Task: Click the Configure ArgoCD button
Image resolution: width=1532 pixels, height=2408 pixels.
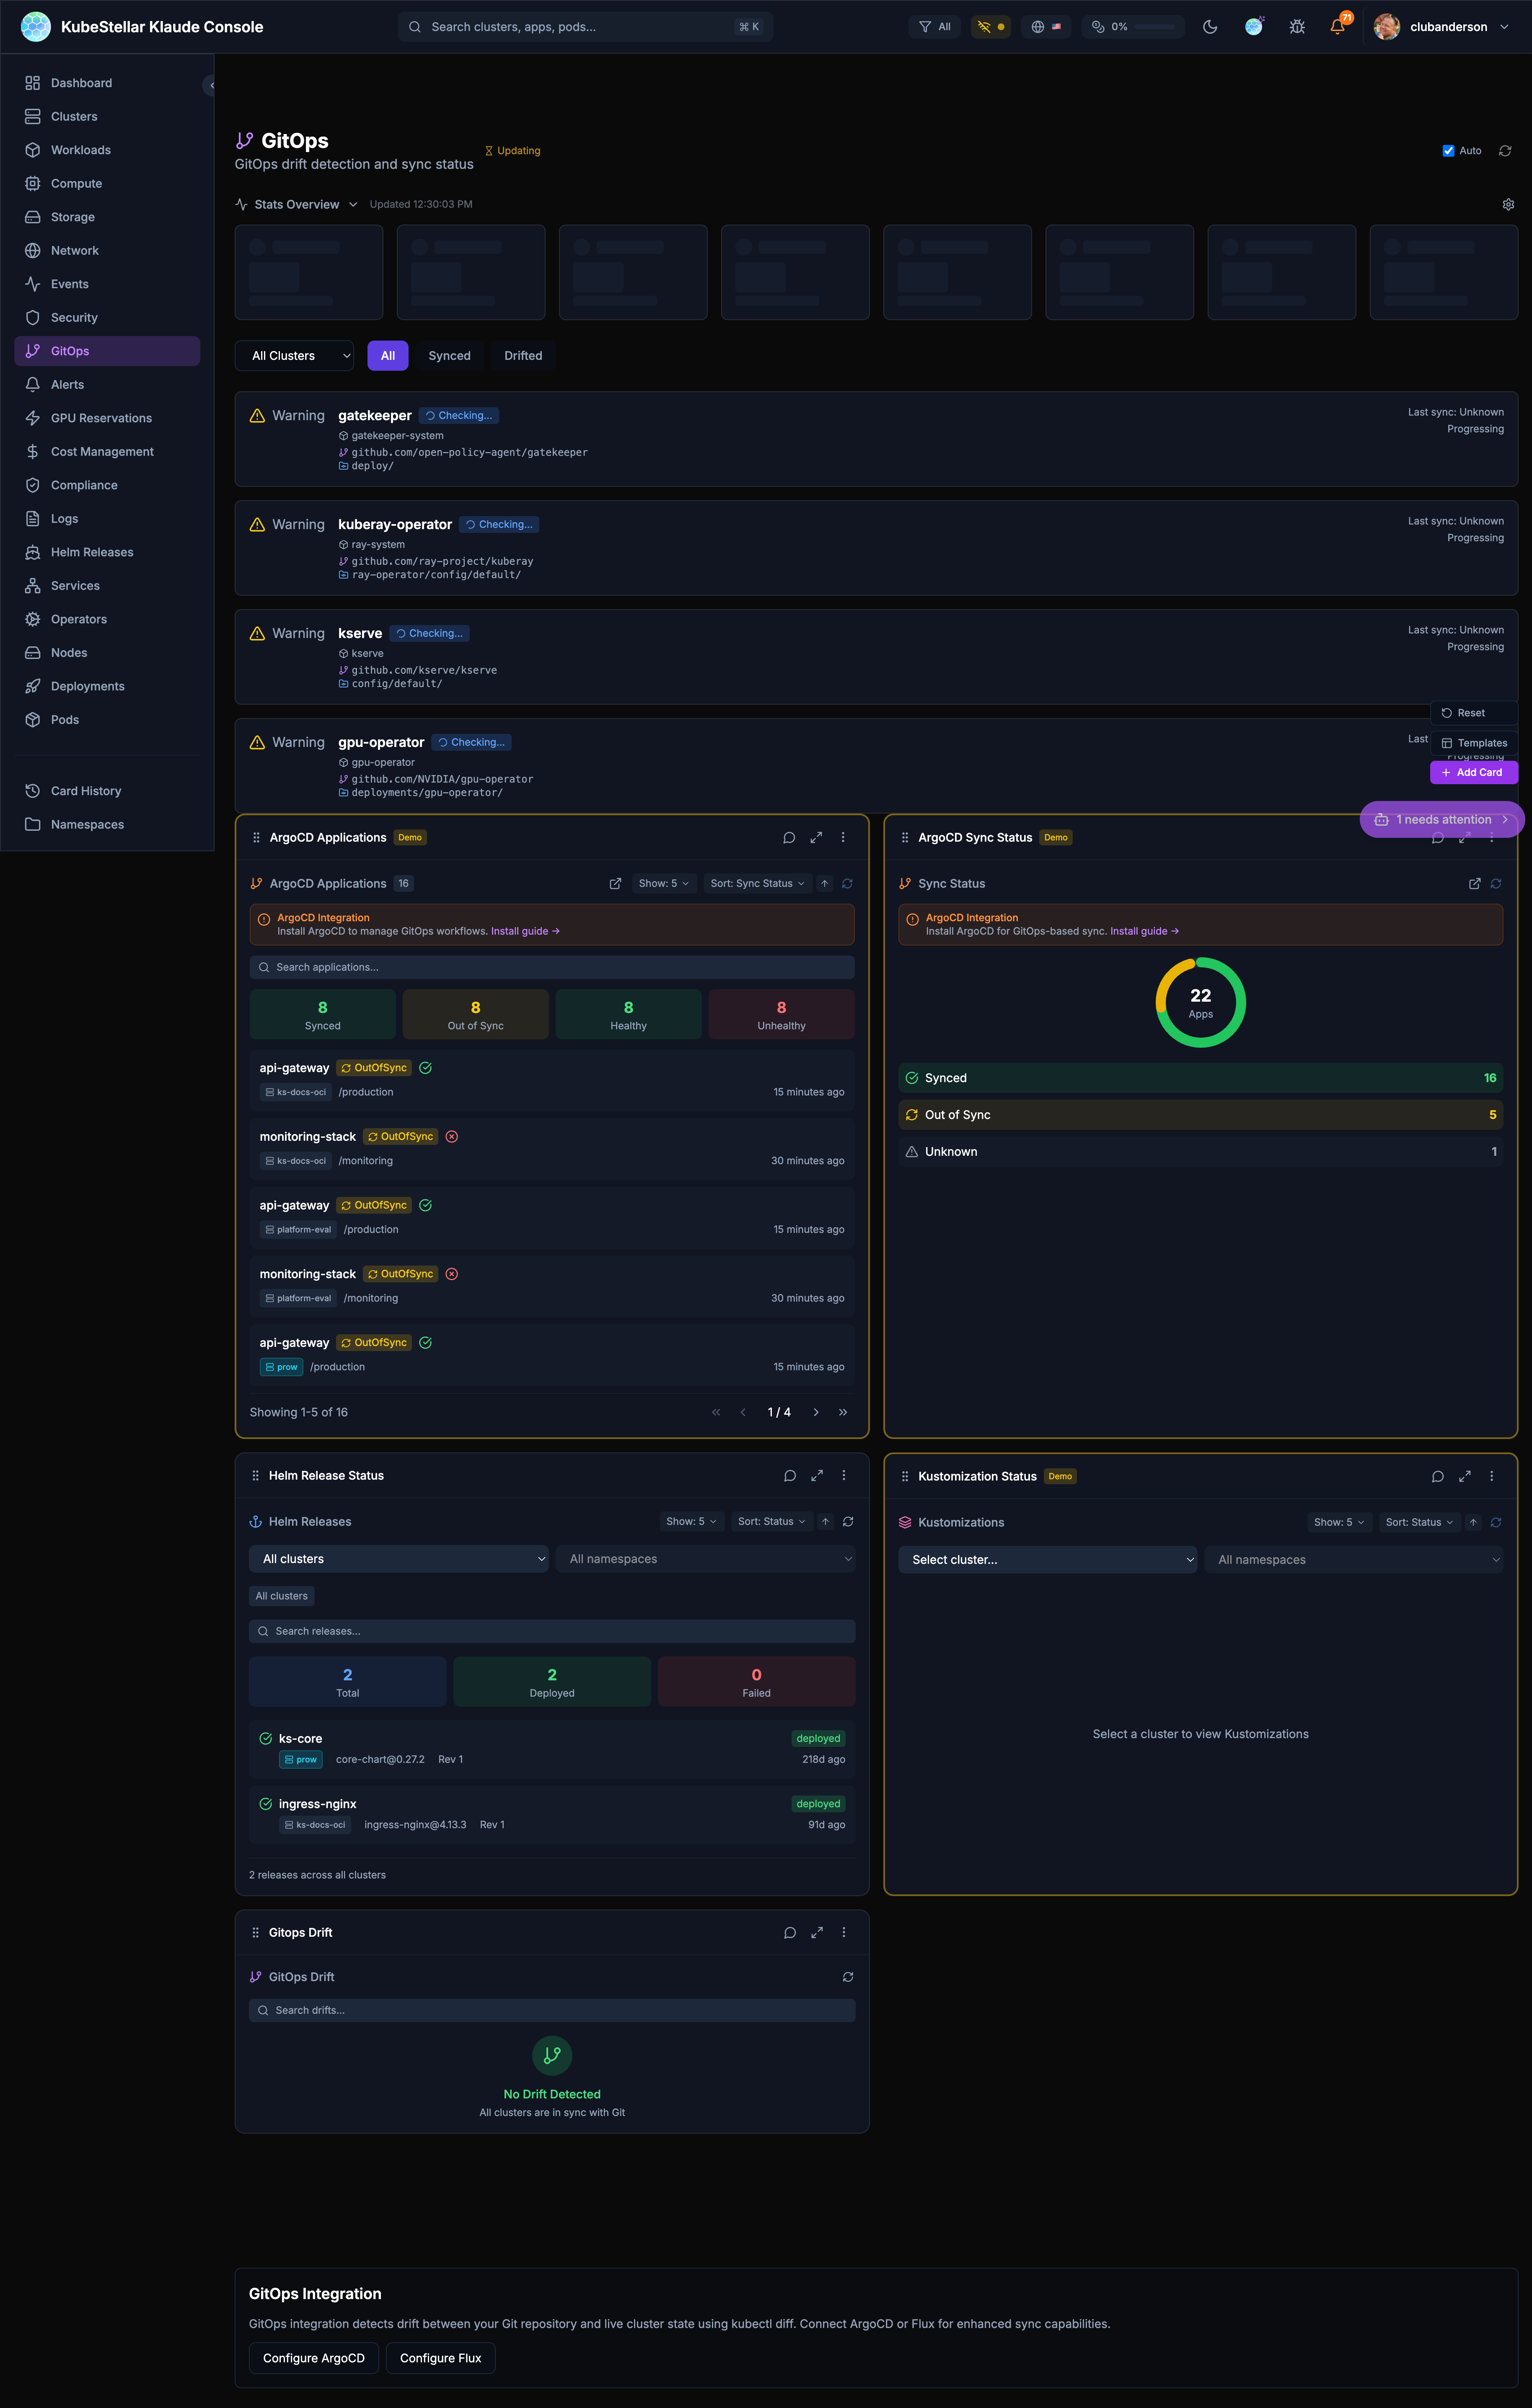Action: [x=313, y=2358]
